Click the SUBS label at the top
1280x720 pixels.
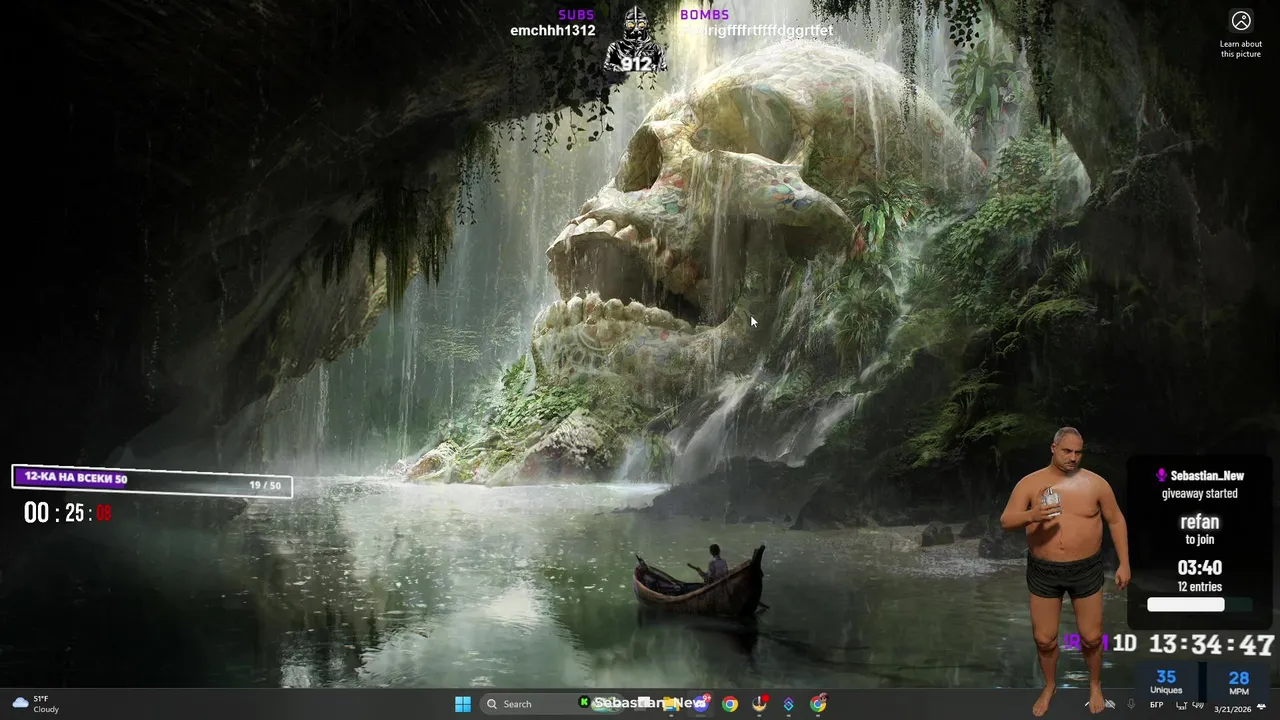tap(576, 14)
